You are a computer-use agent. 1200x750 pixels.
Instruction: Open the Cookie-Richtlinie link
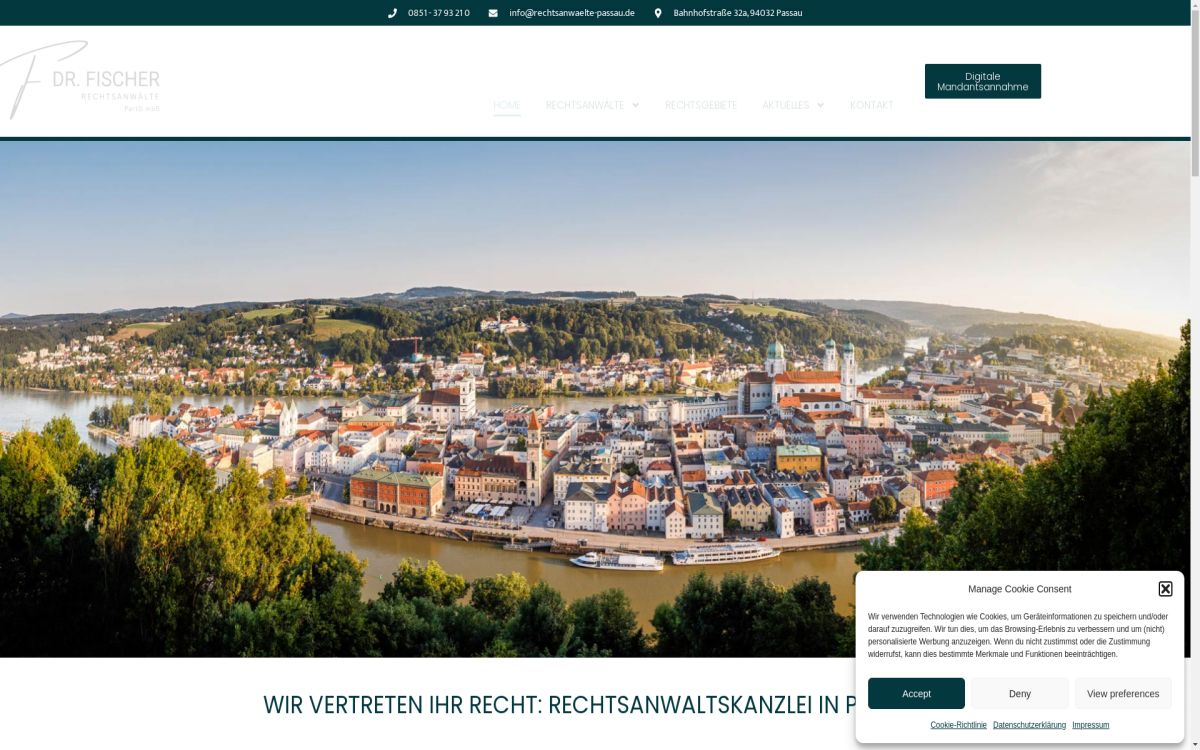pos(957,725)
